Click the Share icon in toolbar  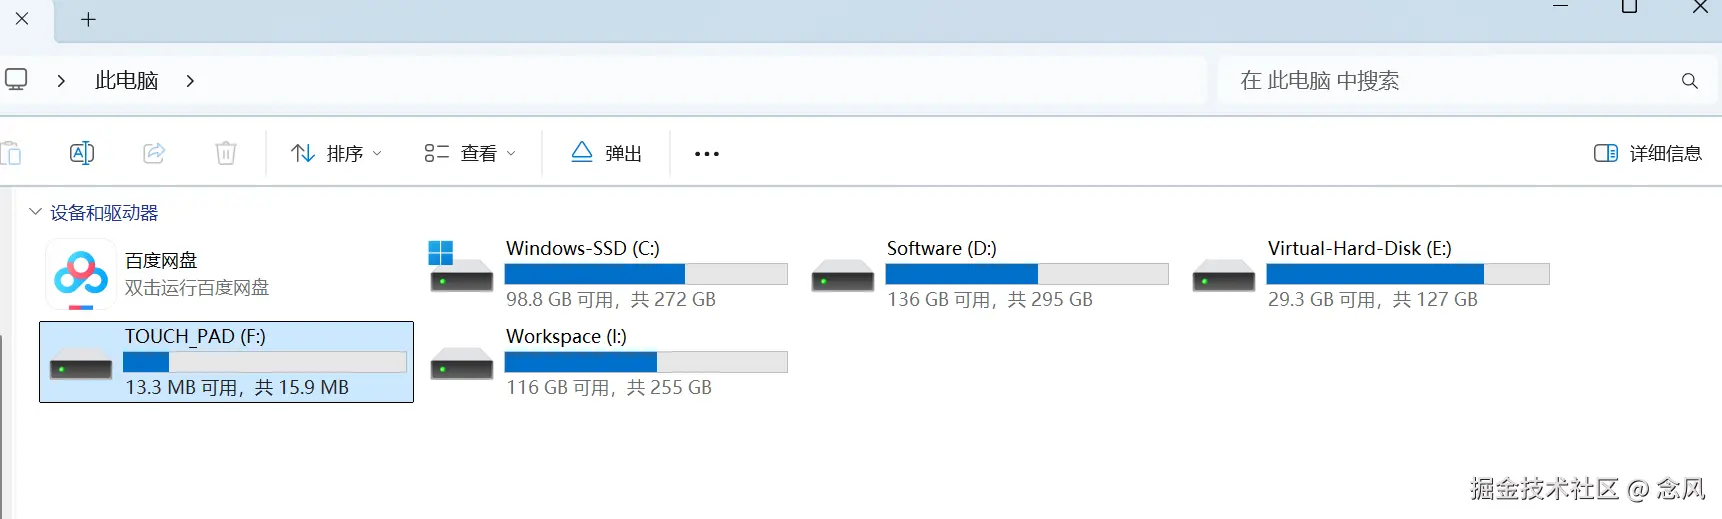[x=154, y=153]
